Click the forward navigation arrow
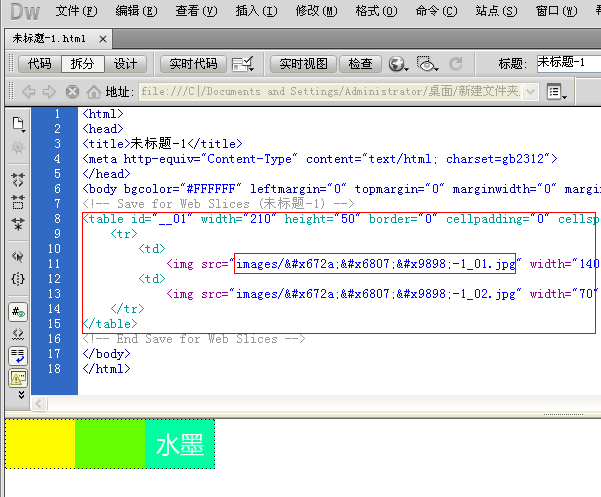 49,92
